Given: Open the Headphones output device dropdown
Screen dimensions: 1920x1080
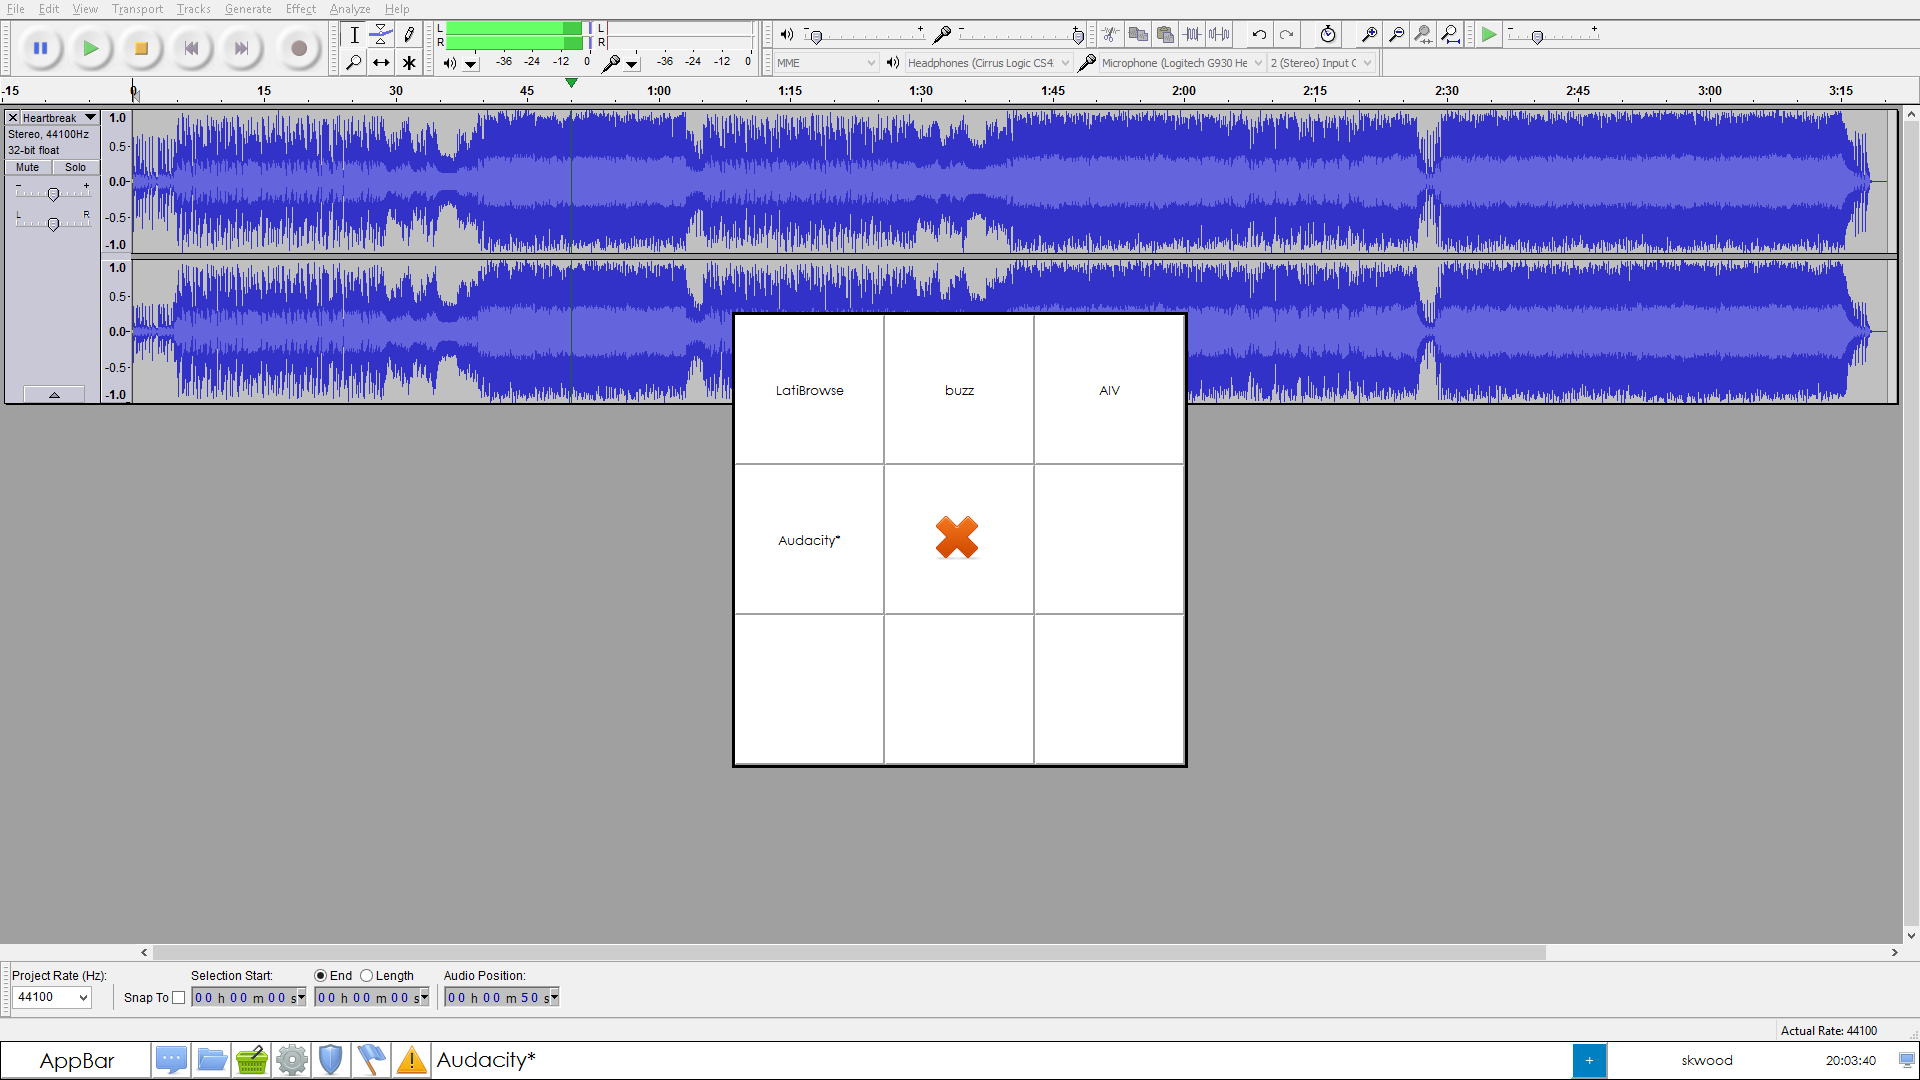Looking at the screenshot, I should pos(988,62).
